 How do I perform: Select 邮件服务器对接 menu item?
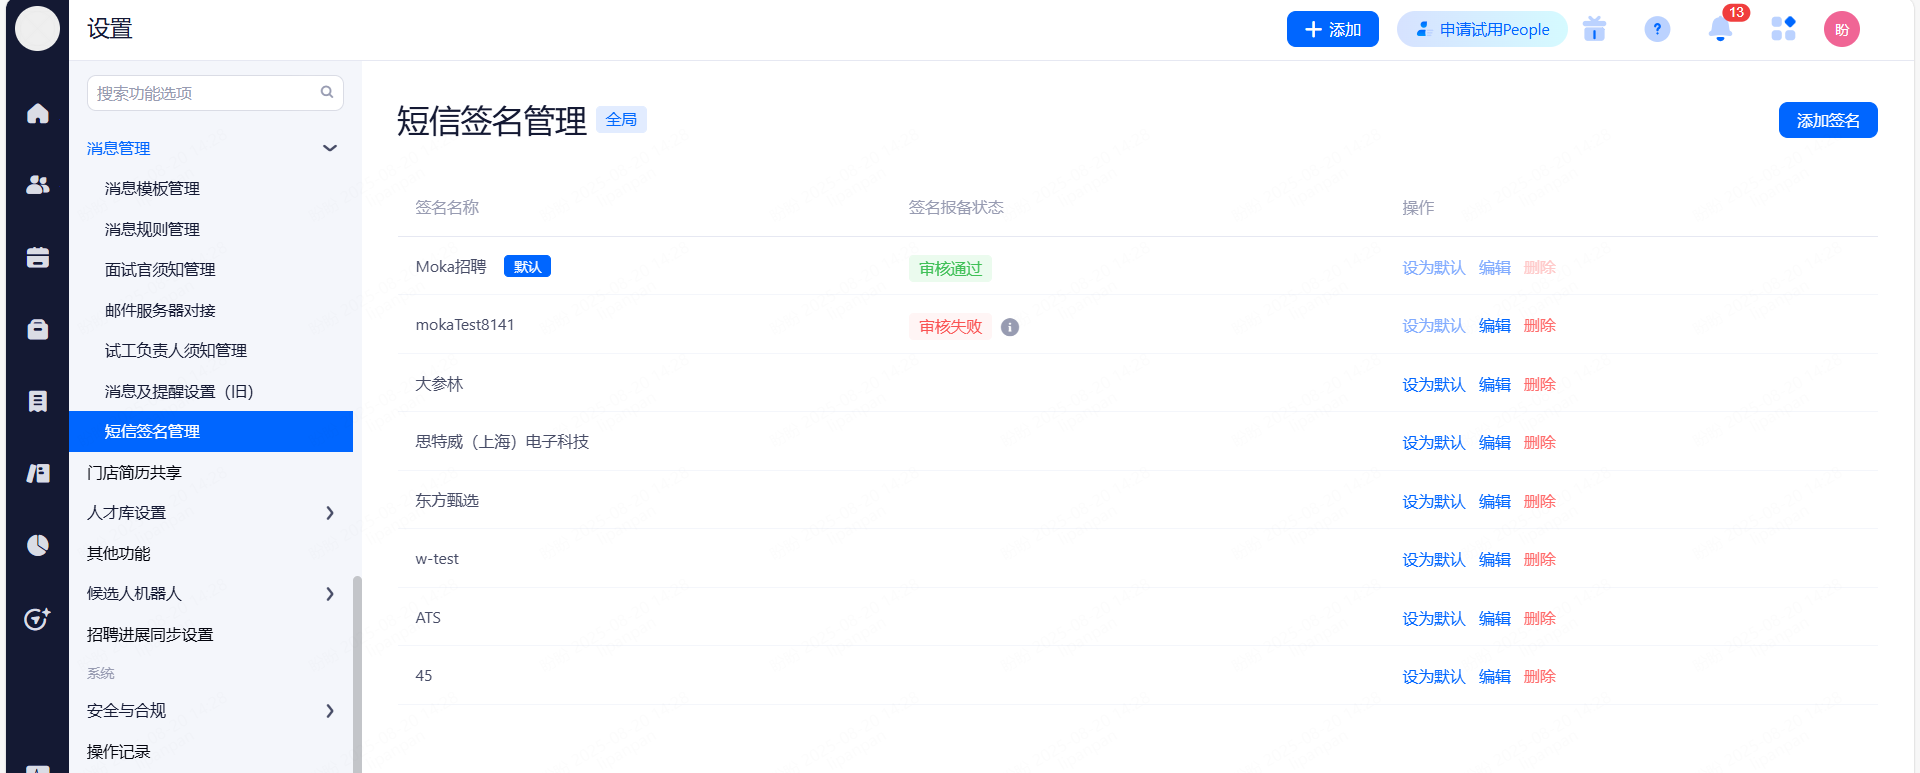(160, 311)
